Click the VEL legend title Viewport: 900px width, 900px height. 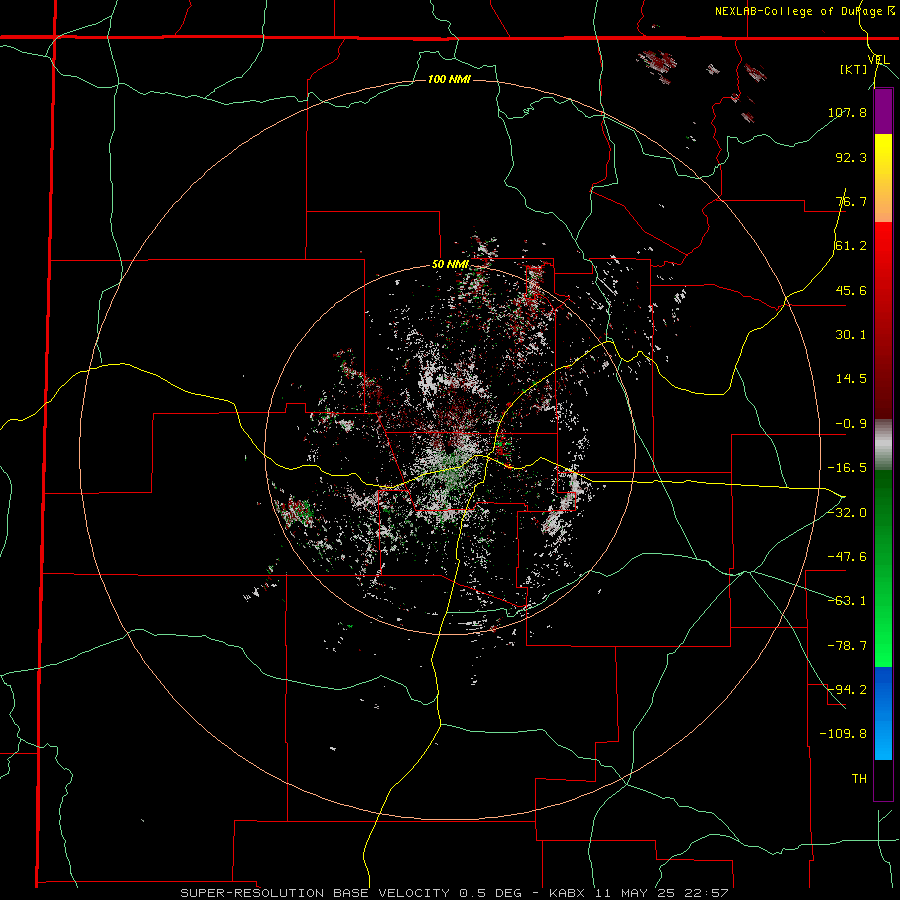tap(878, 60)
